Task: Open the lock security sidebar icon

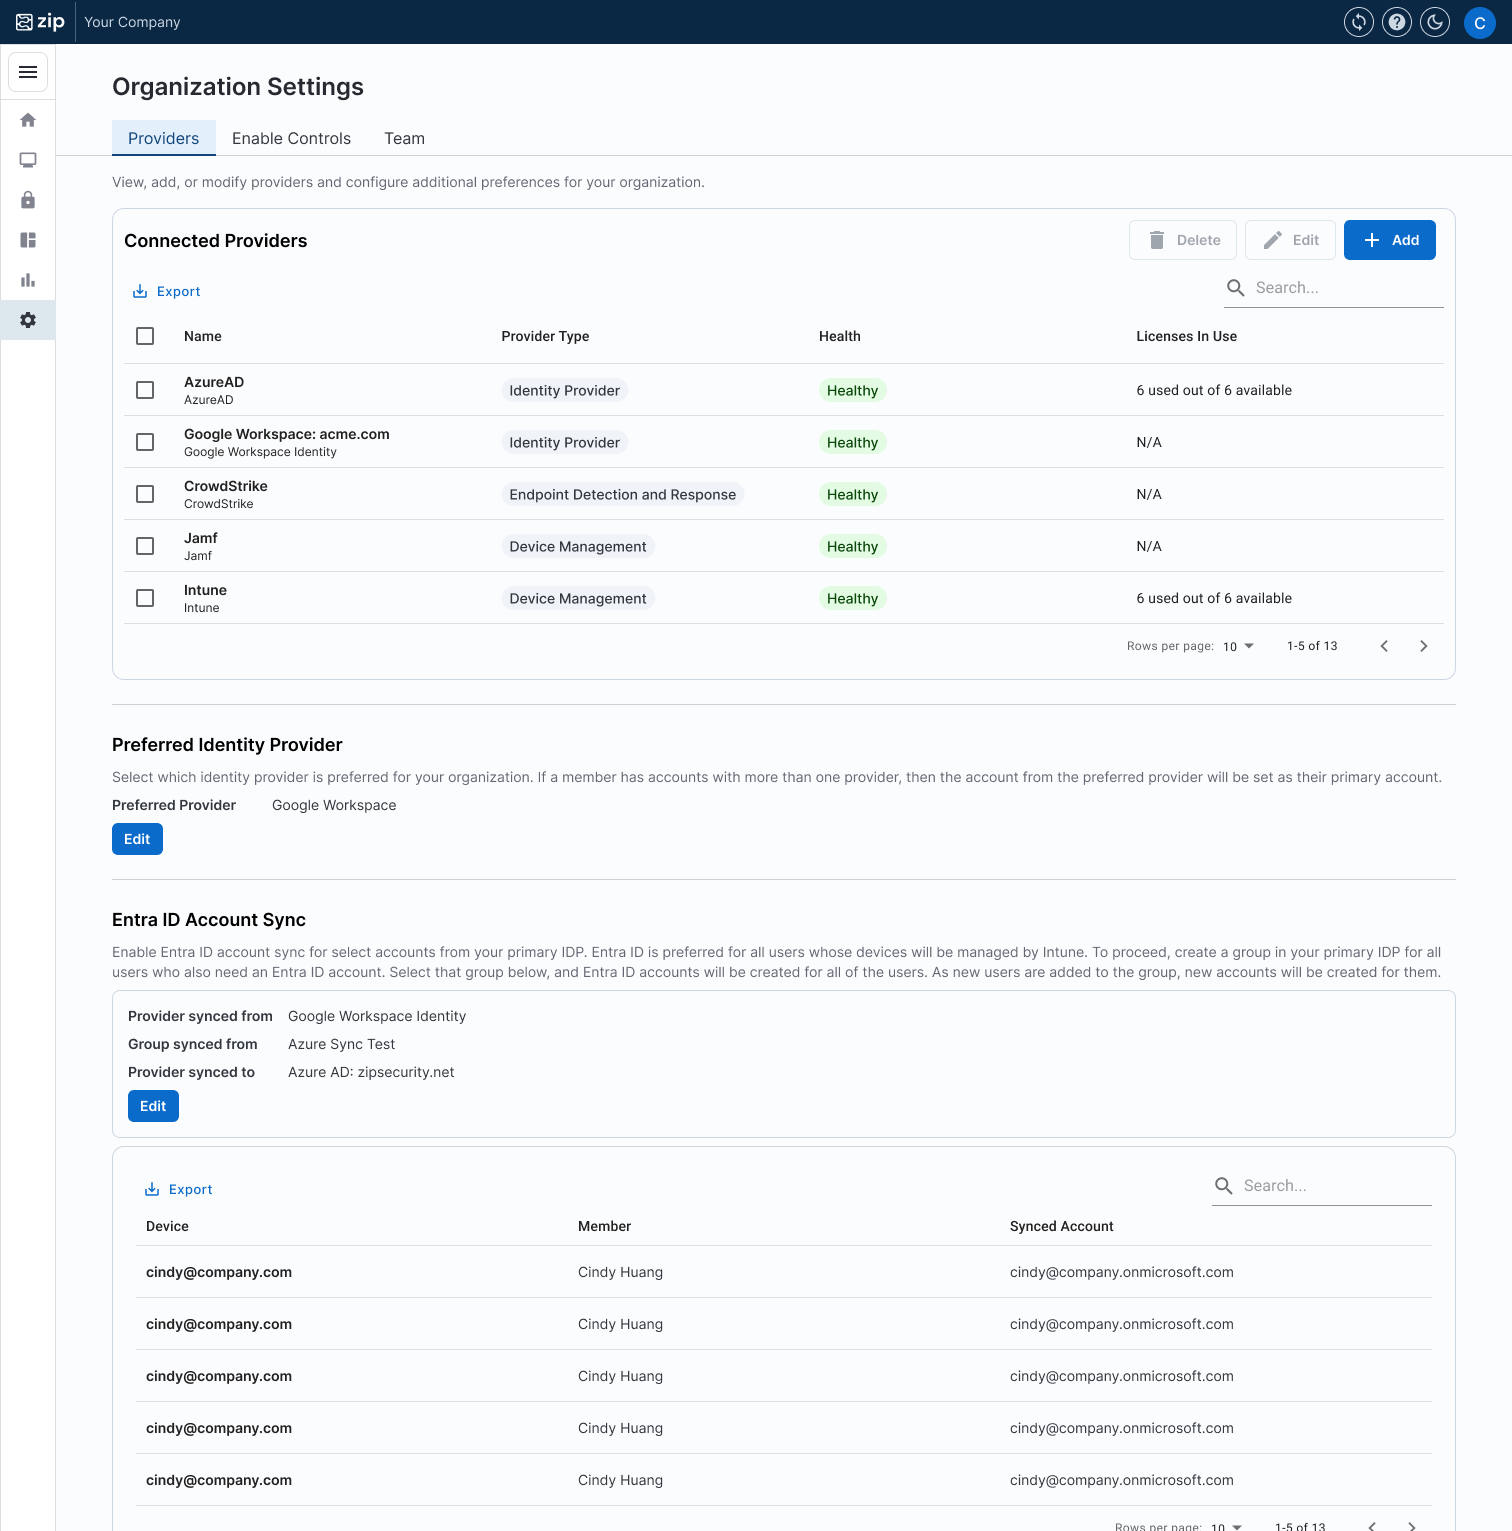Action: (28, 200)
